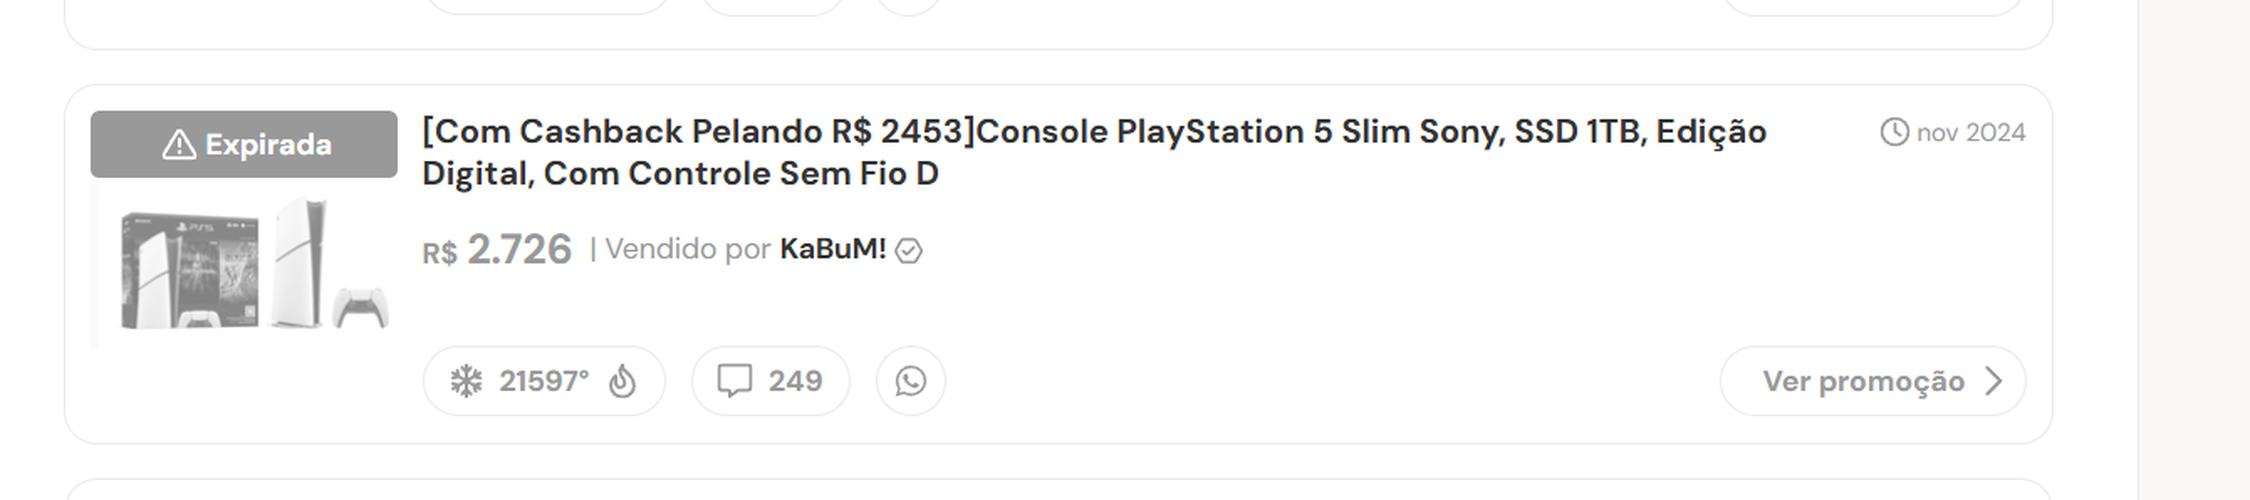
Task: Vote hot with the flame icon
Action: coord(622,381)
